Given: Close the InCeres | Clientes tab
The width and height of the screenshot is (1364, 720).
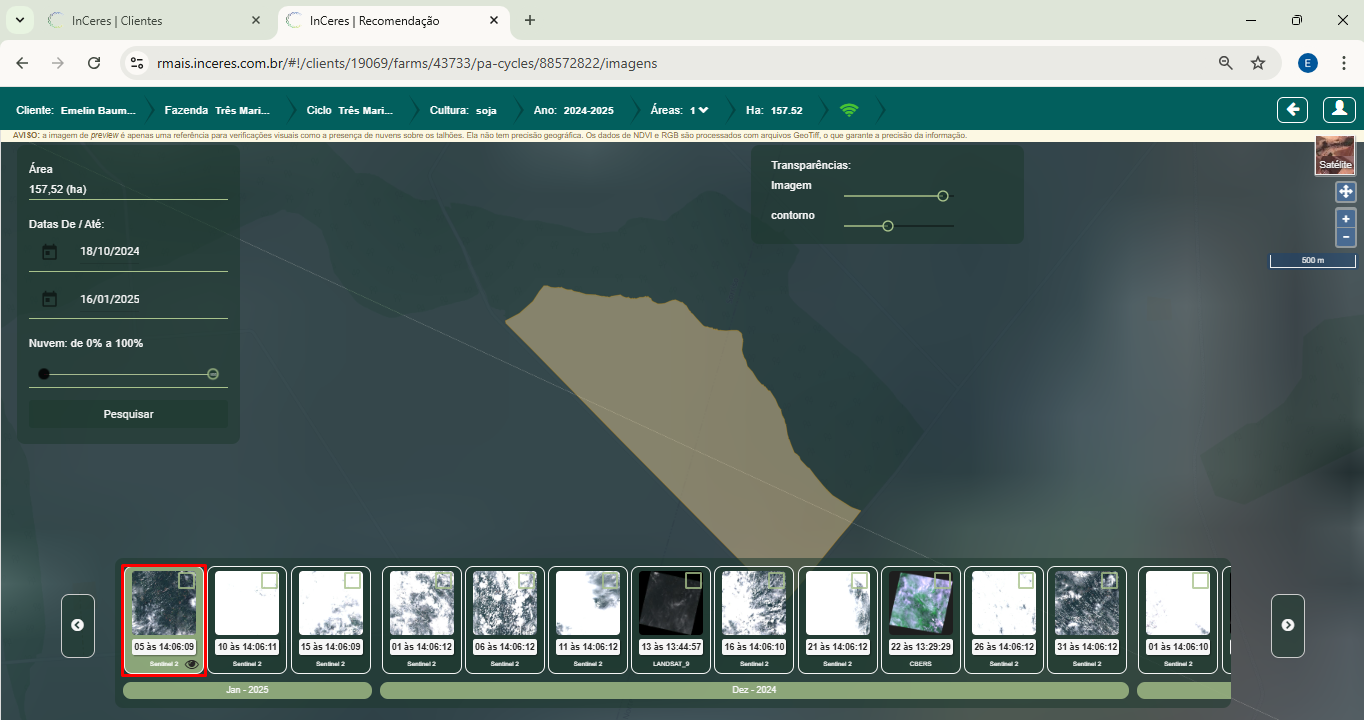Looking at the screenshot, I should (x=257, y=20).
